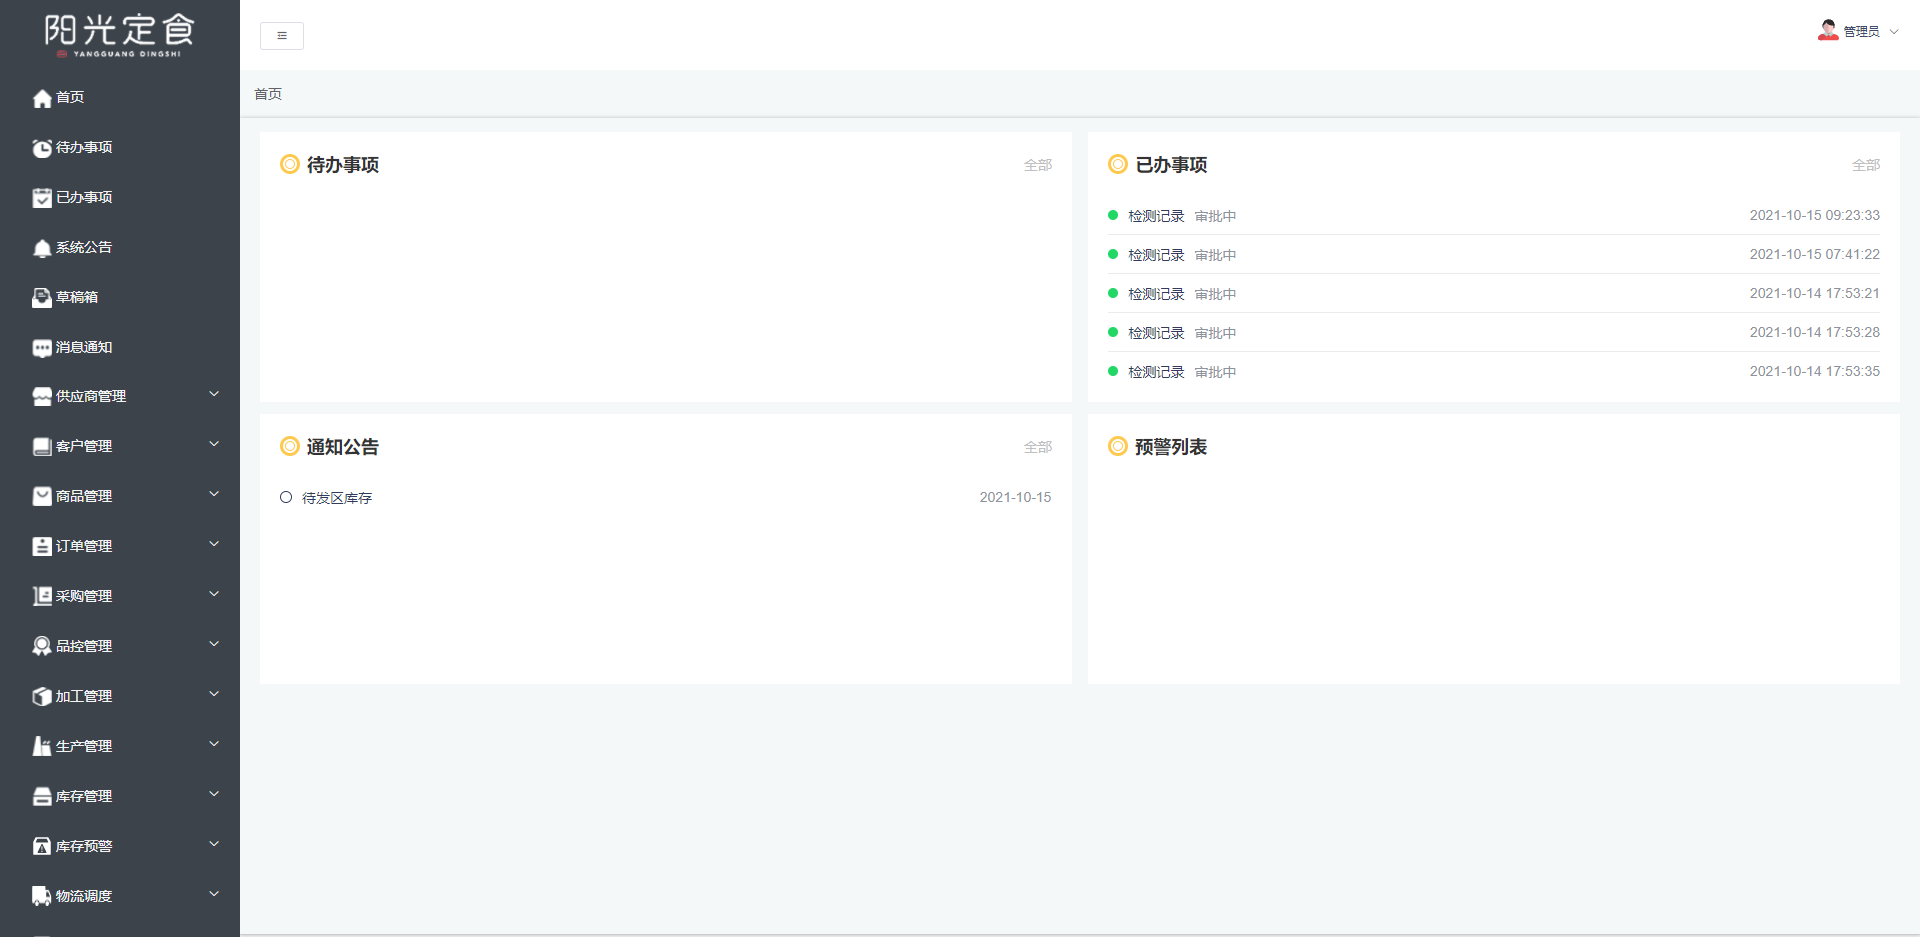Expand the 订单管理 submenu arrow
This screenshot has width=1920, height=937.
point(214,545)
